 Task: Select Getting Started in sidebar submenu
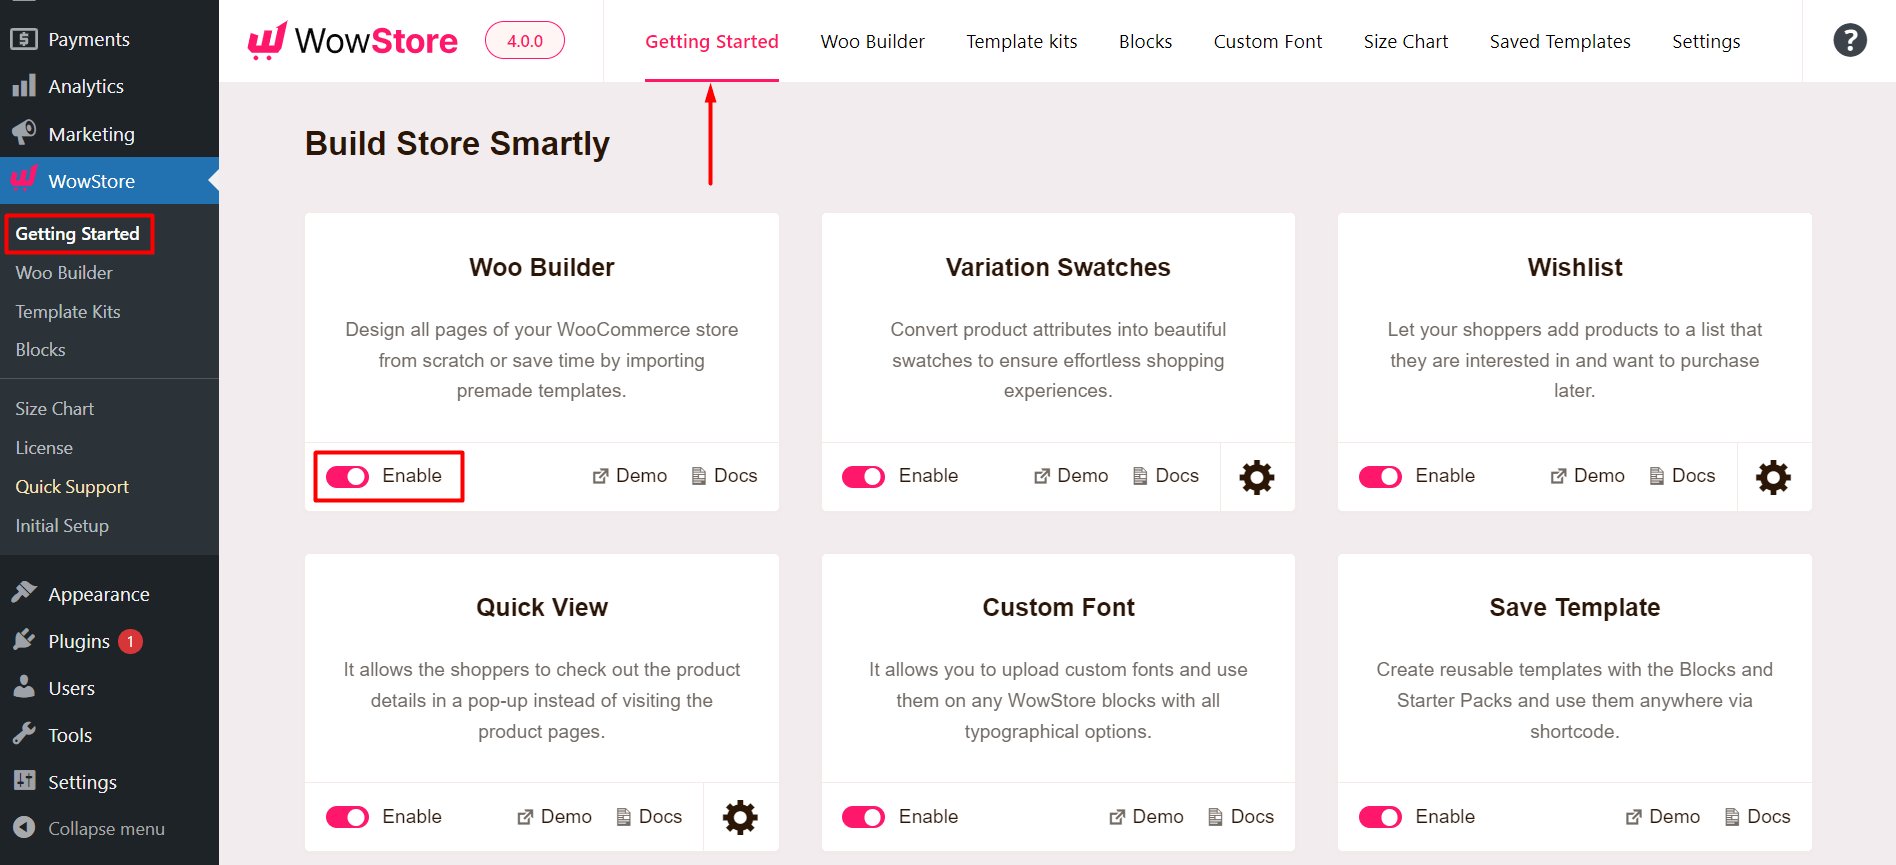pos(78,234)
